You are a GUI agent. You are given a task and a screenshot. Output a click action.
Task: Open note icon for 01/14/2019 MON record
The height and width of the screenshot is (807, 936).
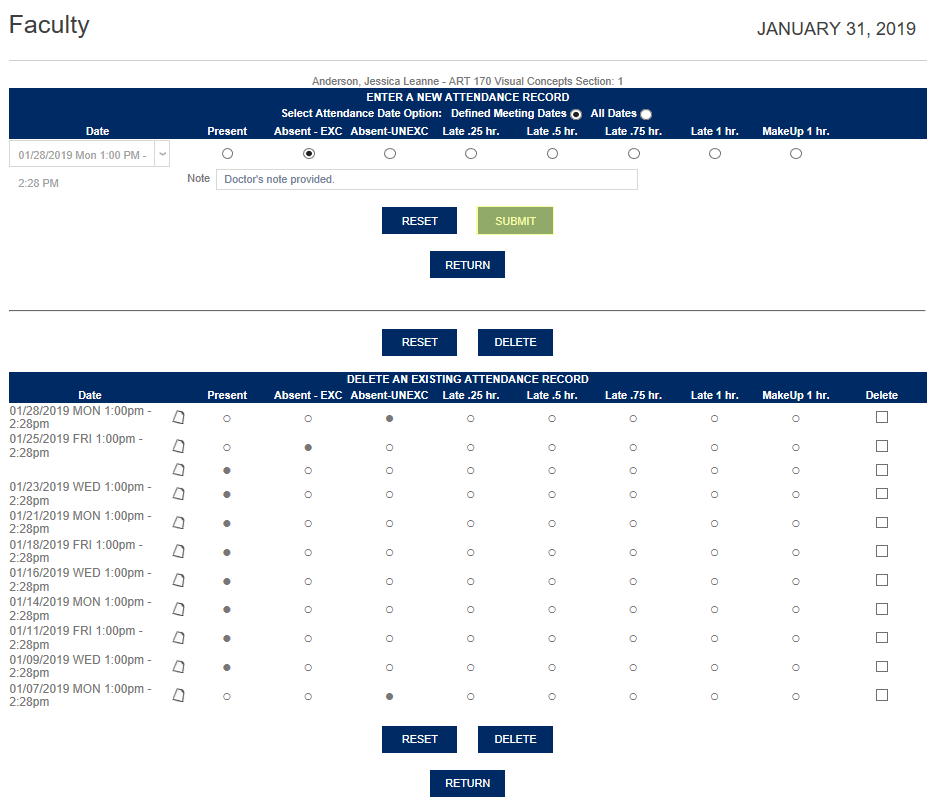tap(178, 609)
